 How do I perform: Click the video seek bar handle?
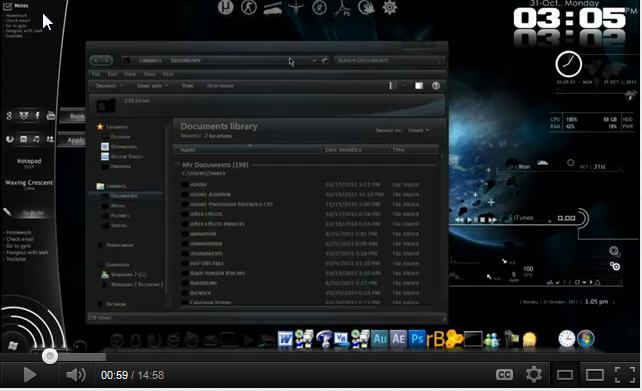[50, 356]
